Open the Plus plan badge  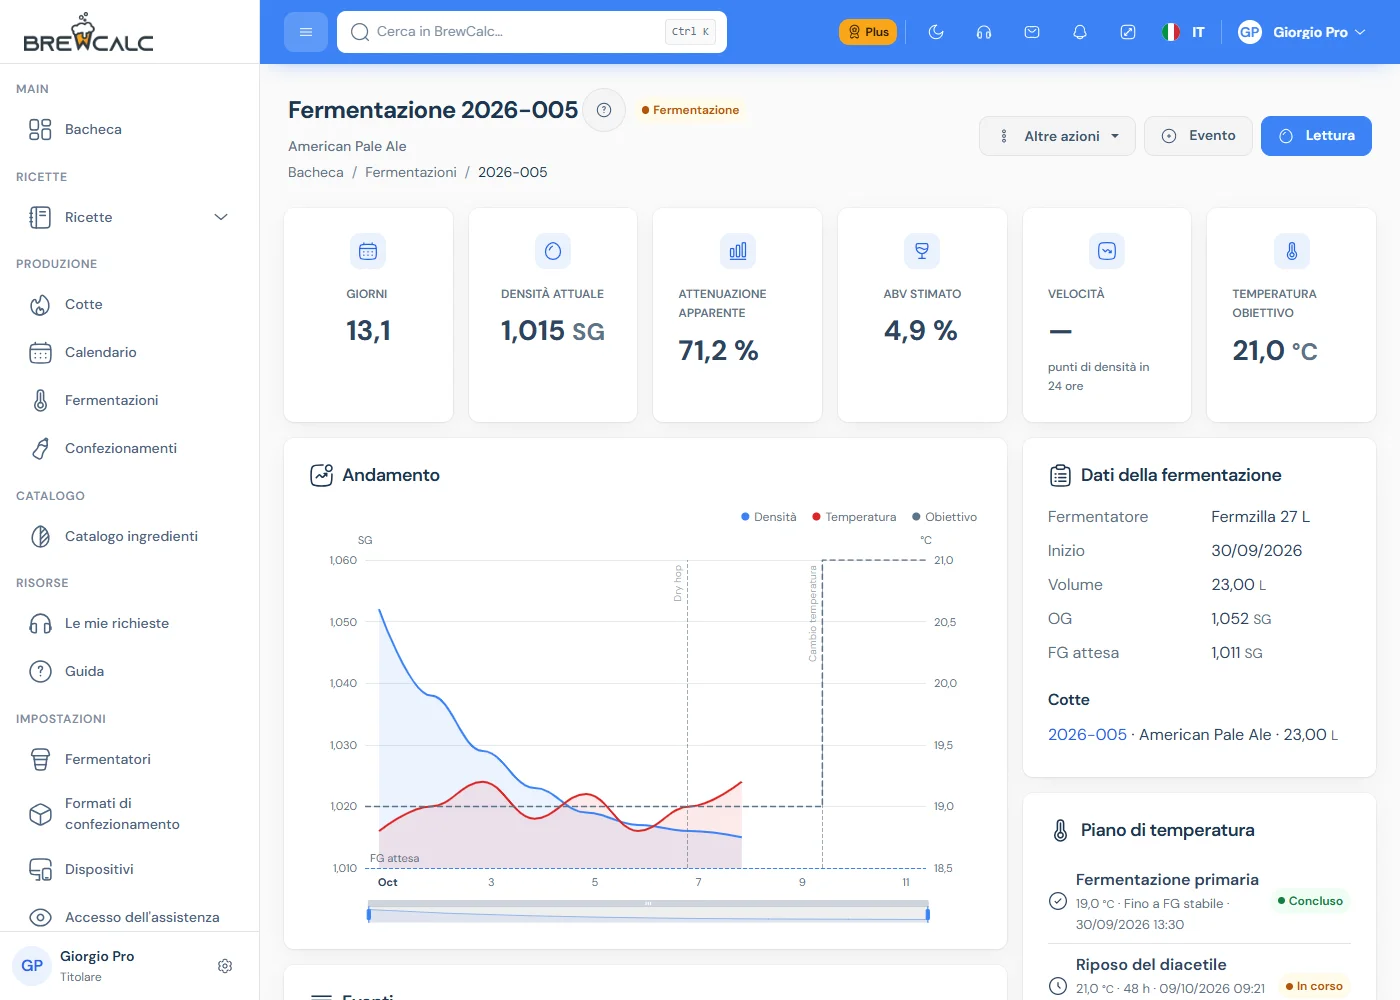(x=868, y=32)
